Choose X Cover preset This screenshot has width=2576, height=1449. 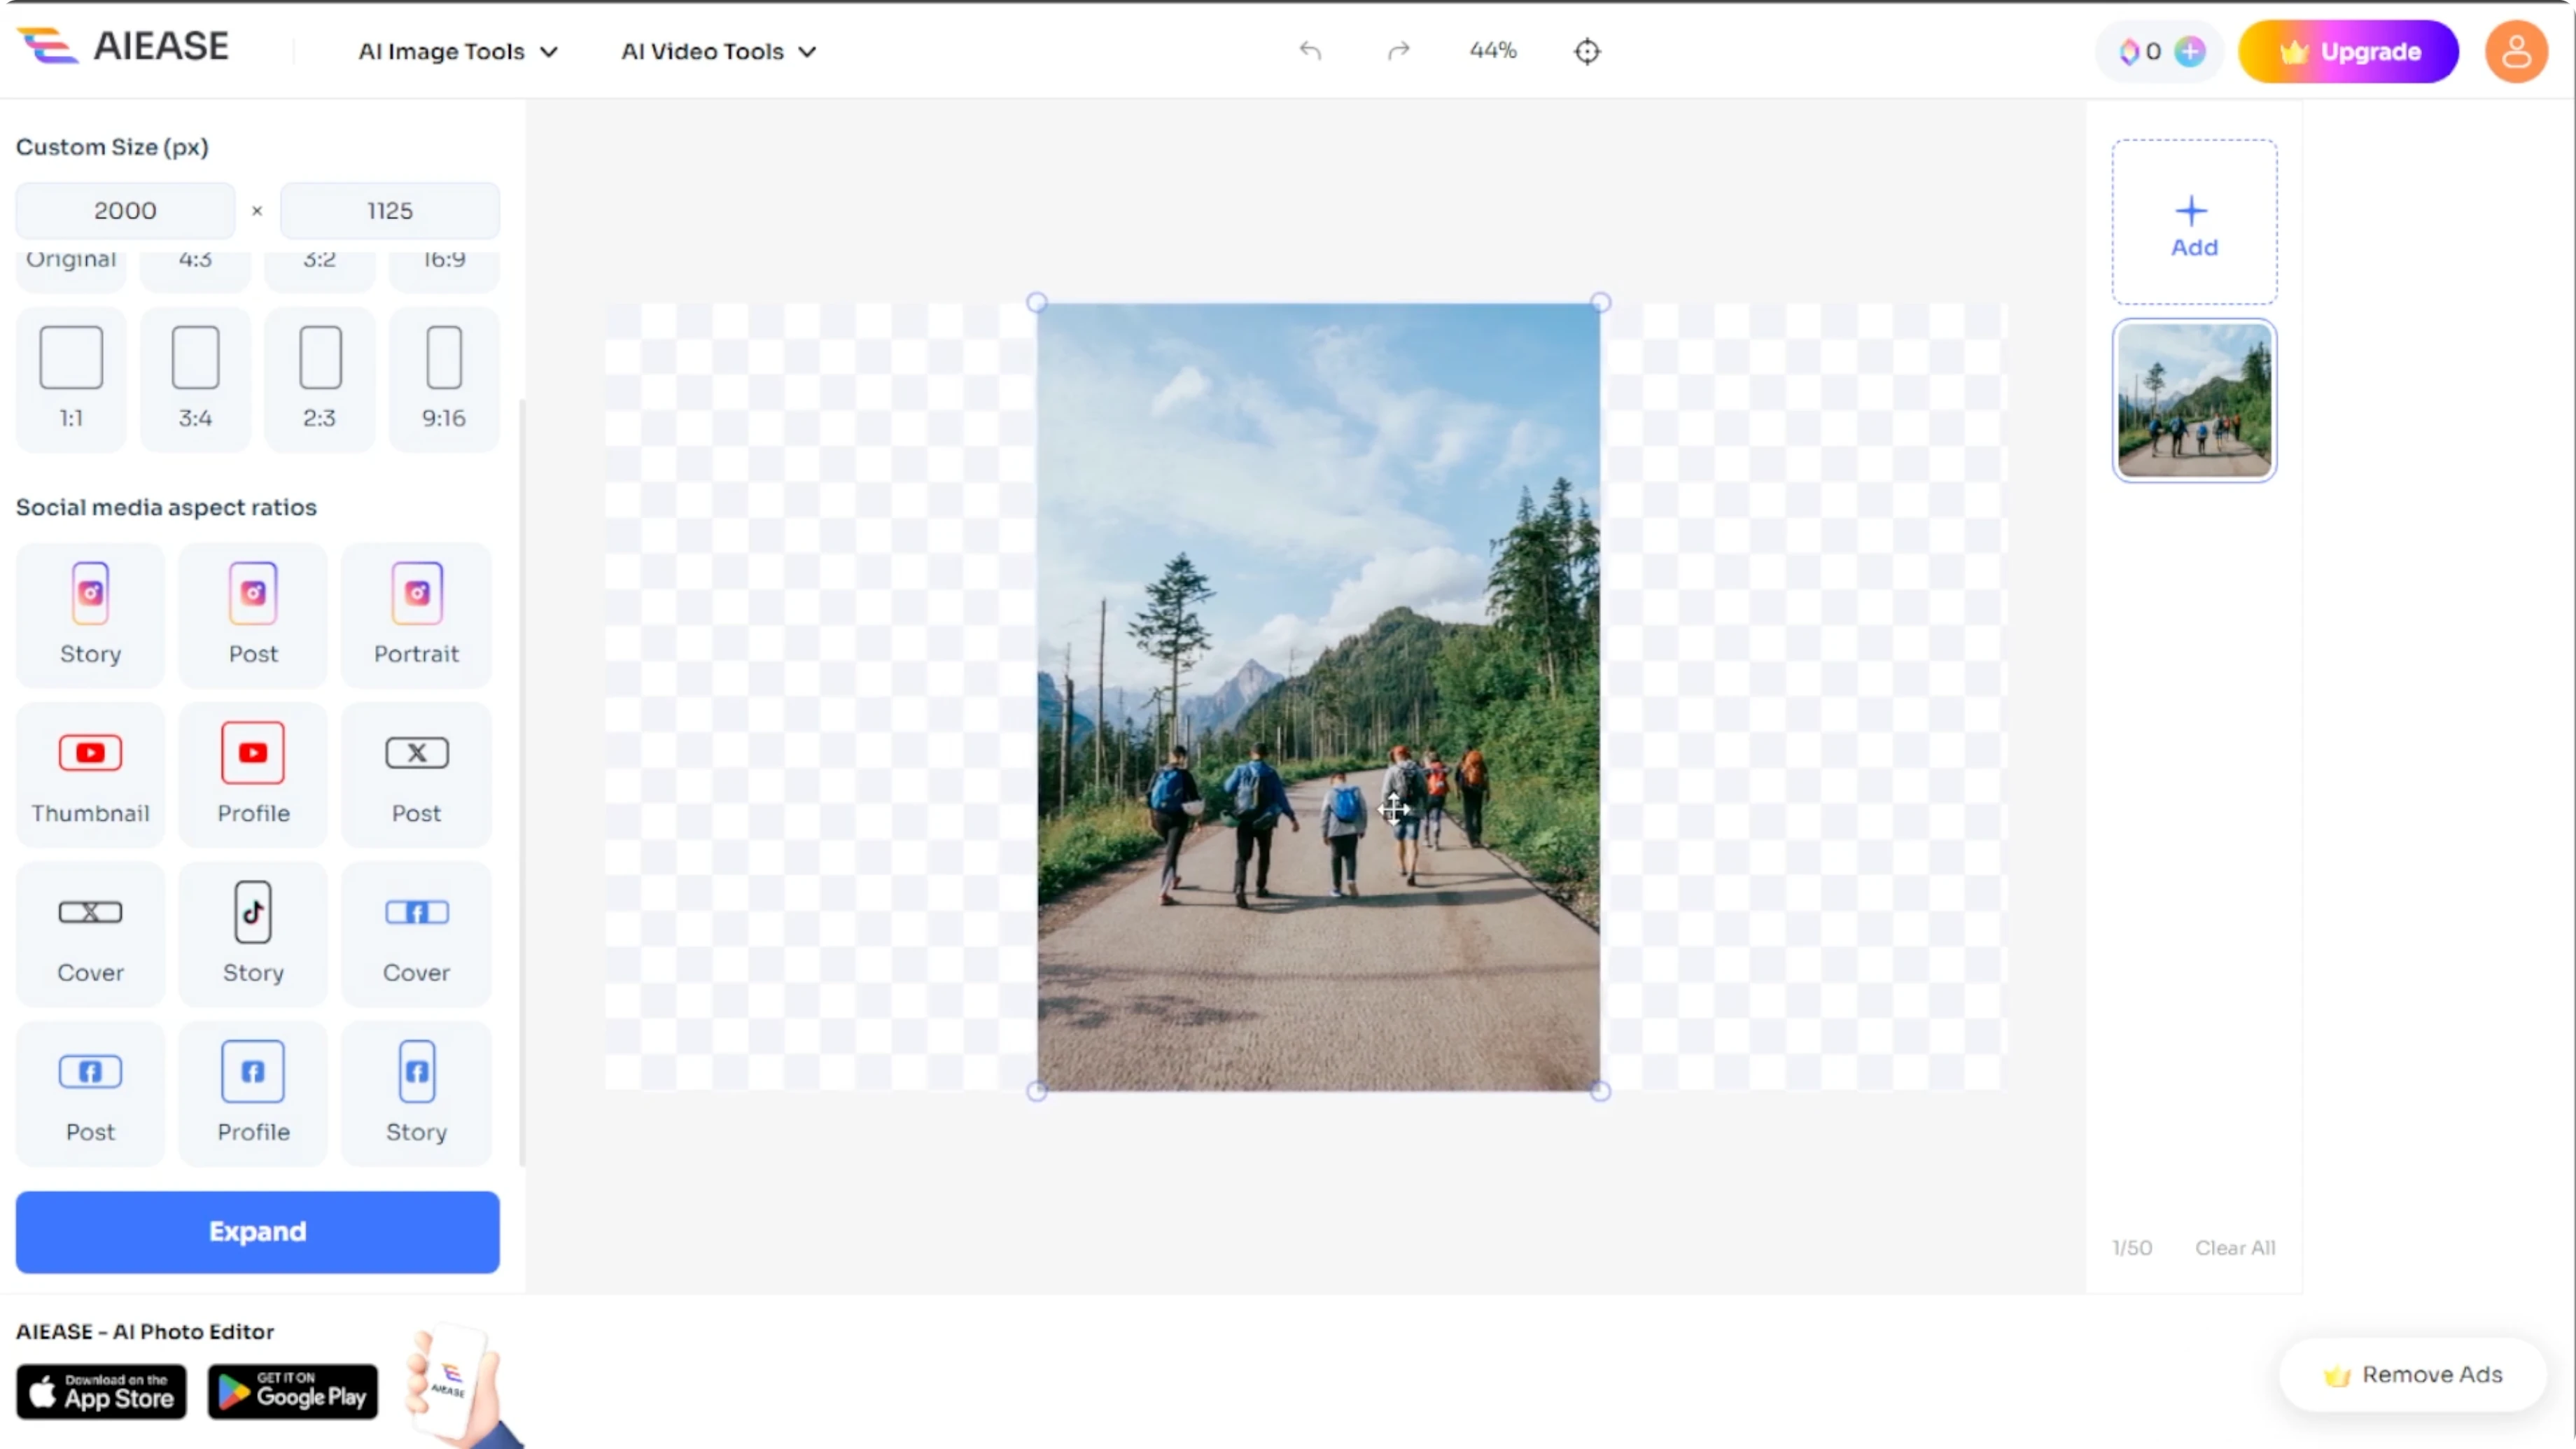coord(90,934)
